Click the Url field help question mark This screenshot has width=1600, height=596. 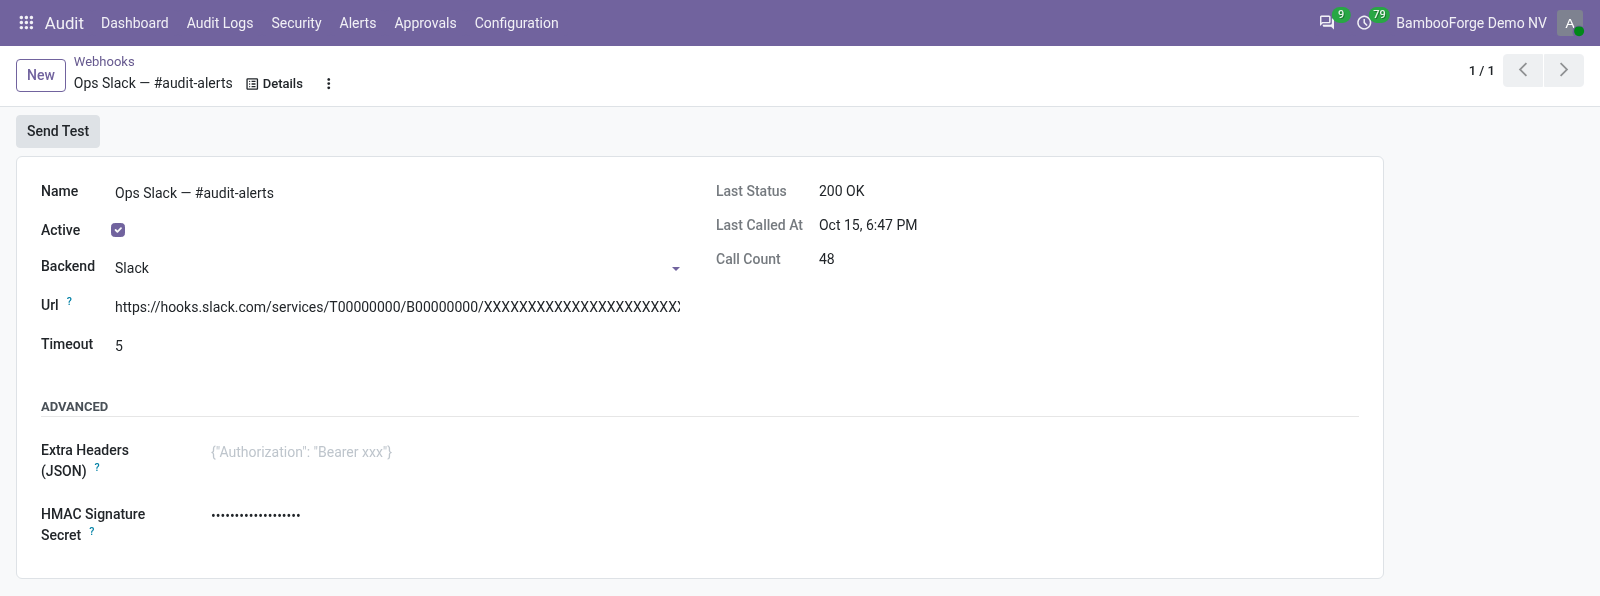pos(69,300)
